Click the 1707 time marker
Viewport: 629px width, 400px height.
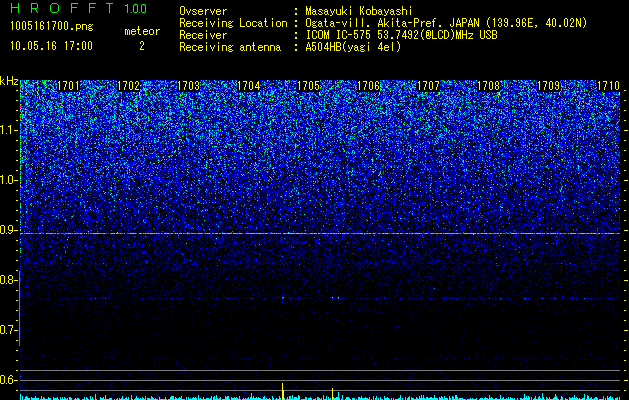click(x=428, y=86)
